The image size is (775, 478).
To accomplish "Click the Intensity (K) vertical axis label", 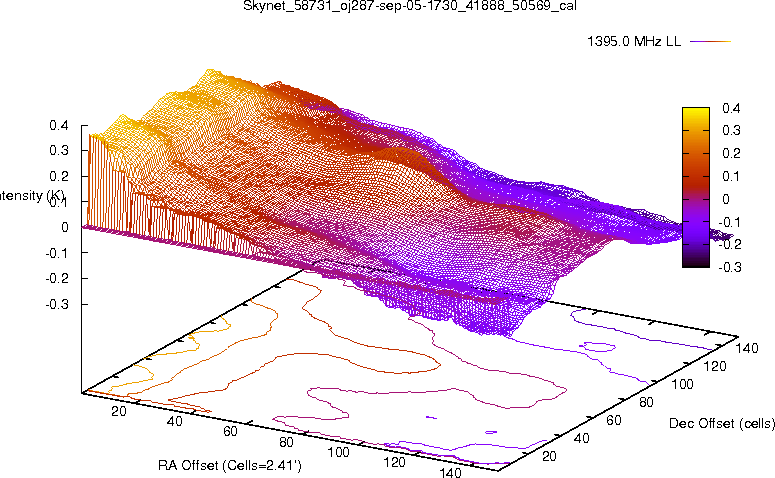I will [33, 196].
